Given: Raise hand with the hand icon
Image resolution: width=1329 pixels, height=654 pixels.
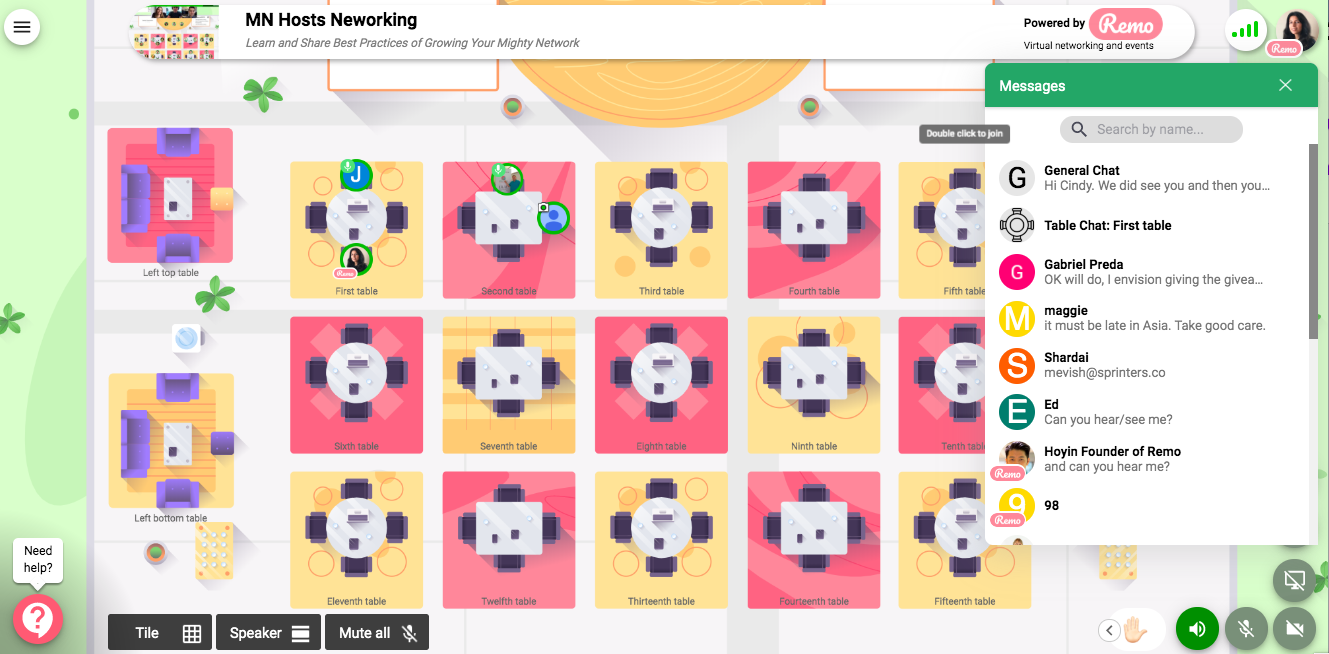Looking at the screenshot, I should [x=1134, y=629].
